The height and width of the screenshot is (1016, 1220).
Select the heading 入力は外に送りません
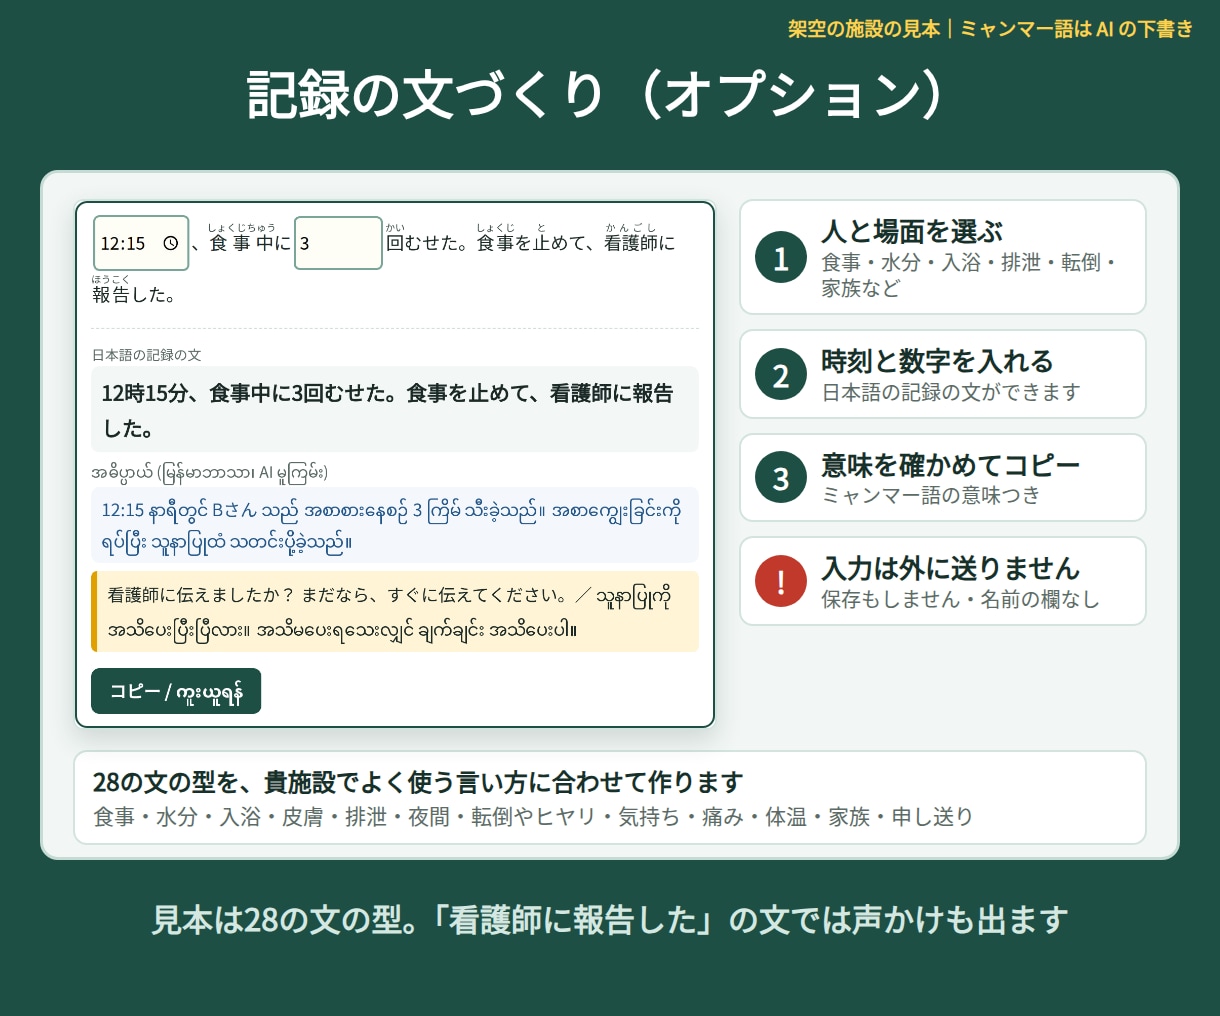coord(950,568)
